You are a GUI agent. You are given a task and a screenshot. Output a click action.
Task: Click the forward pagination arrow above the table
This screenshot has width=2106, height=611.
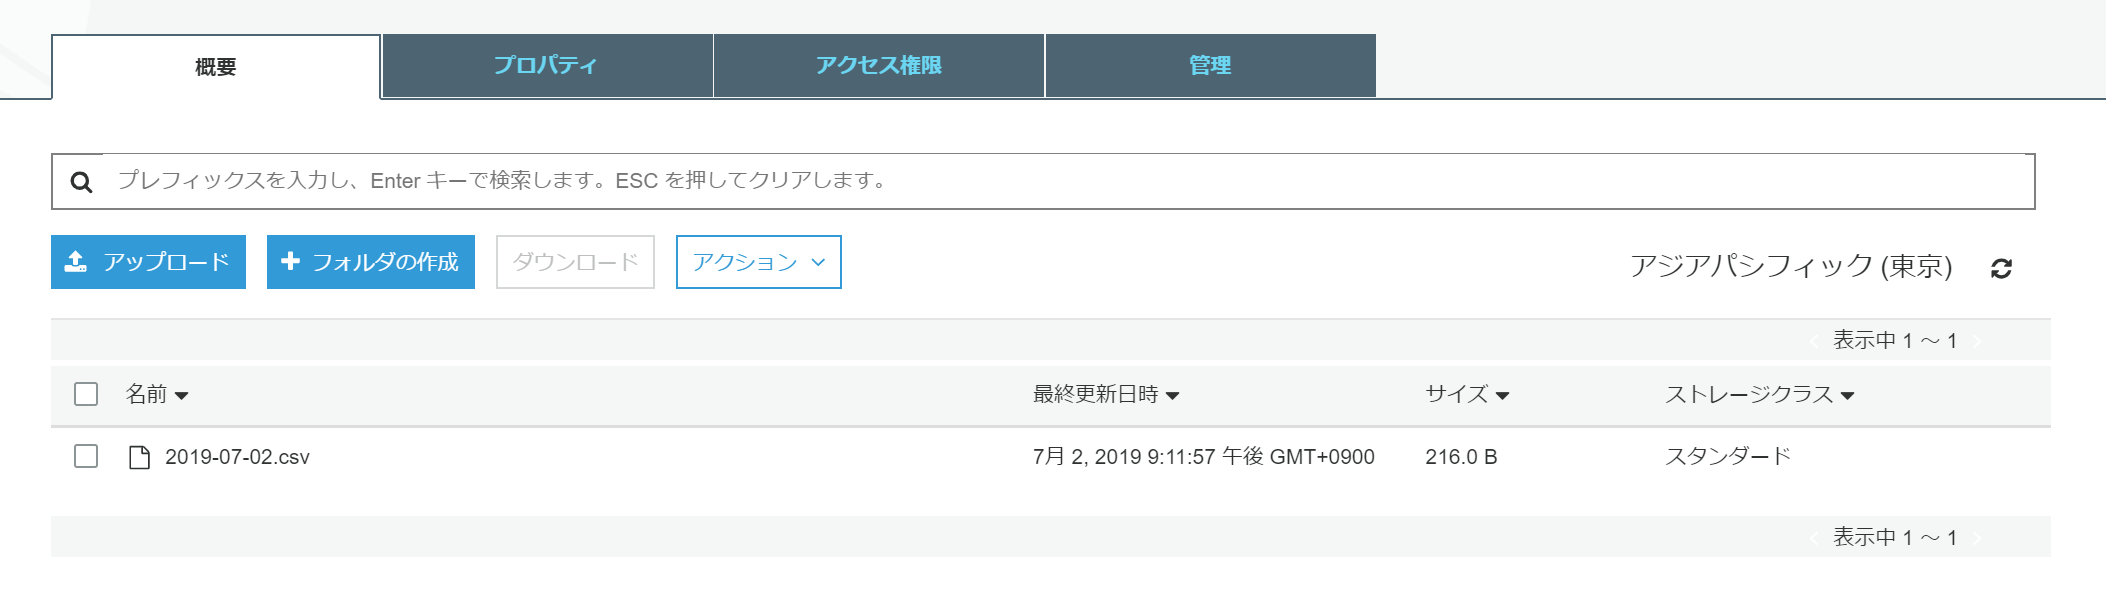(1977, 339)
